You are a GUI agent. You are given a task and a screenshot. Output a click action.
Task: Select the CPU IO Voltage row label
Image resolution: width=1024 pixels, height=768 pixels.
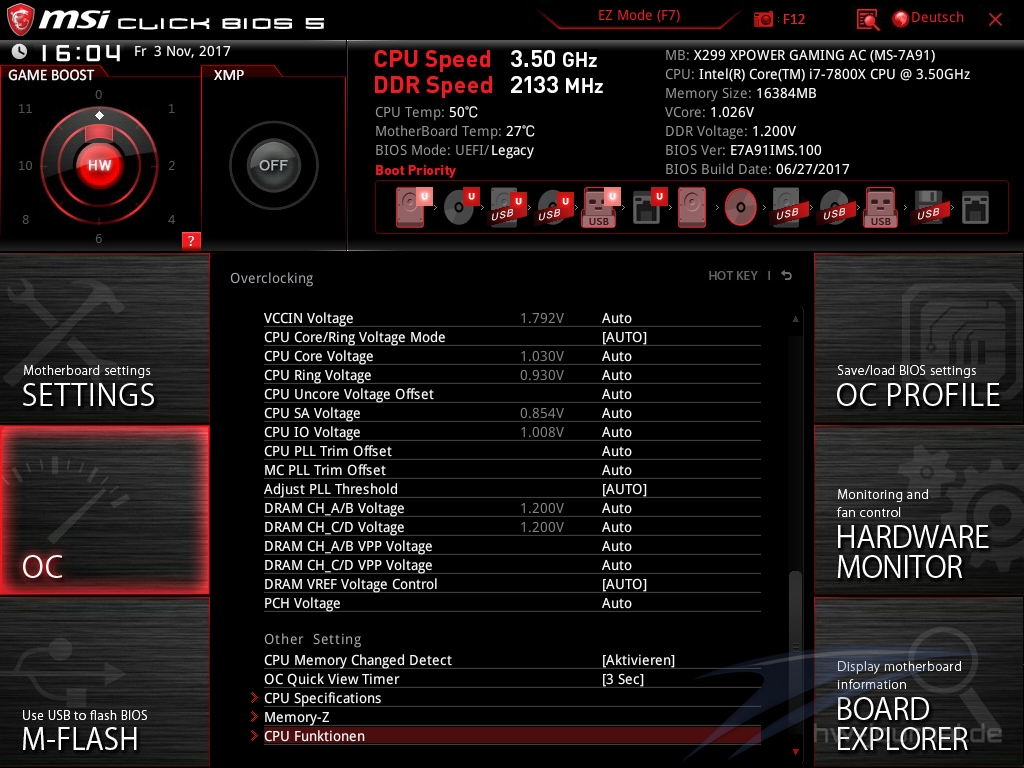click(312, 432)
